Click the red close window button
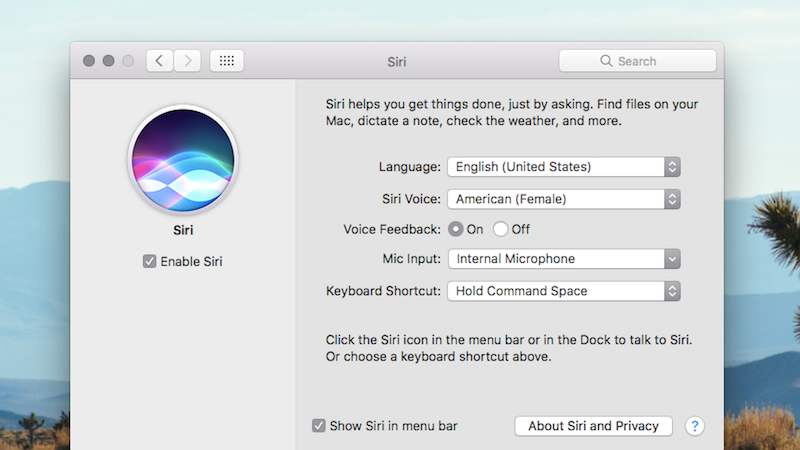 coord(89,61)
